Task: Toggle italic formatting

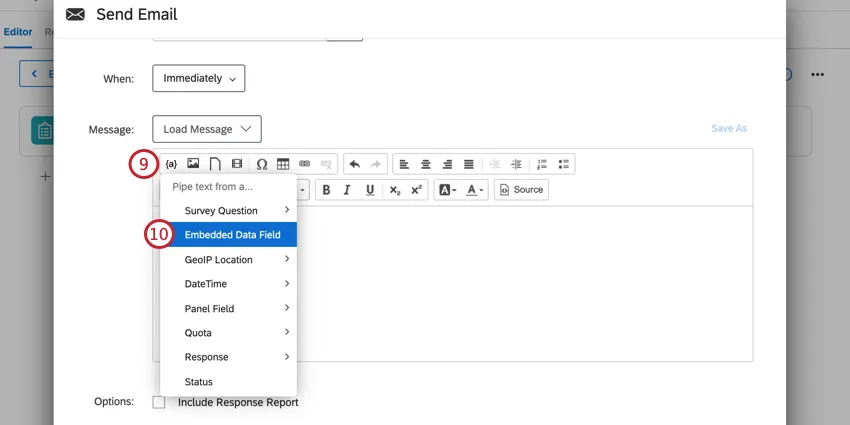Action: (x=347, y=190)
